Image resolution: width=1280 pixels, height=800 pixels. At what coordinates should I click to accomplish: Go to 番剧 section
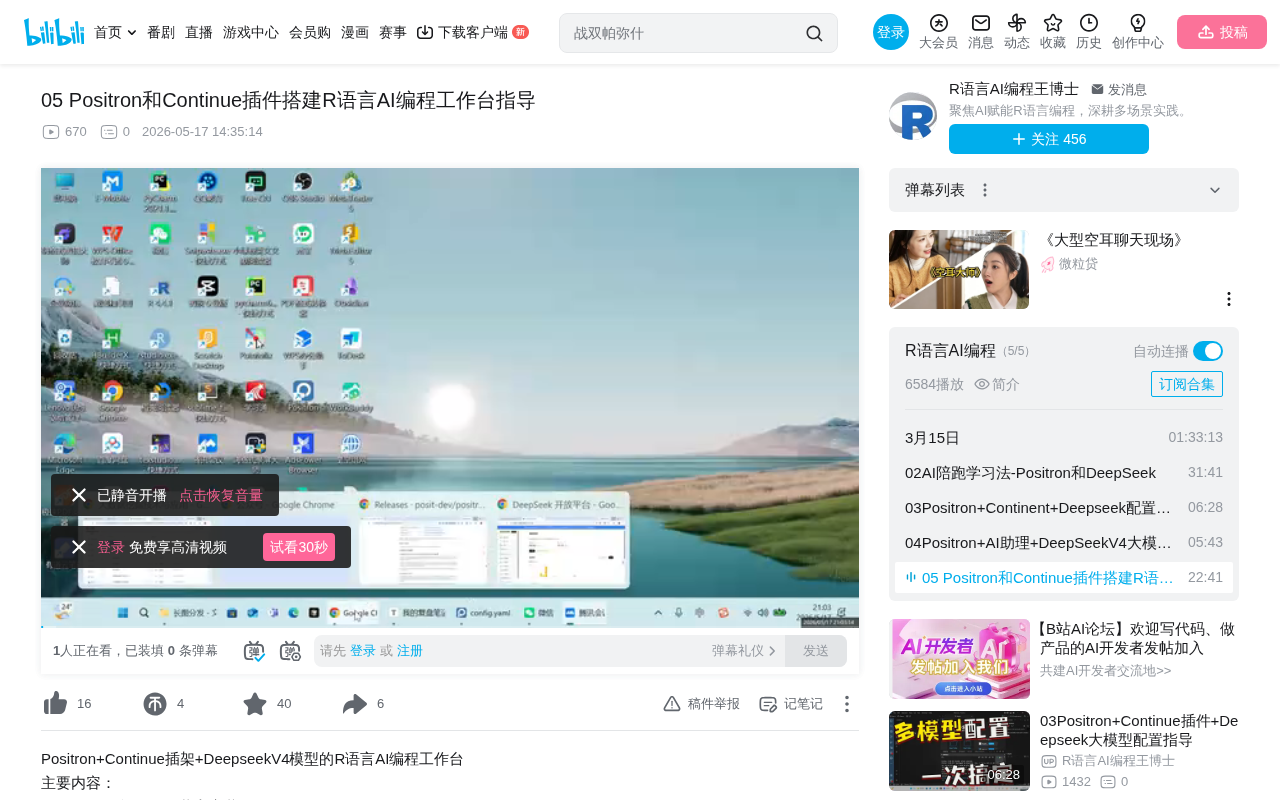(161, 32)
